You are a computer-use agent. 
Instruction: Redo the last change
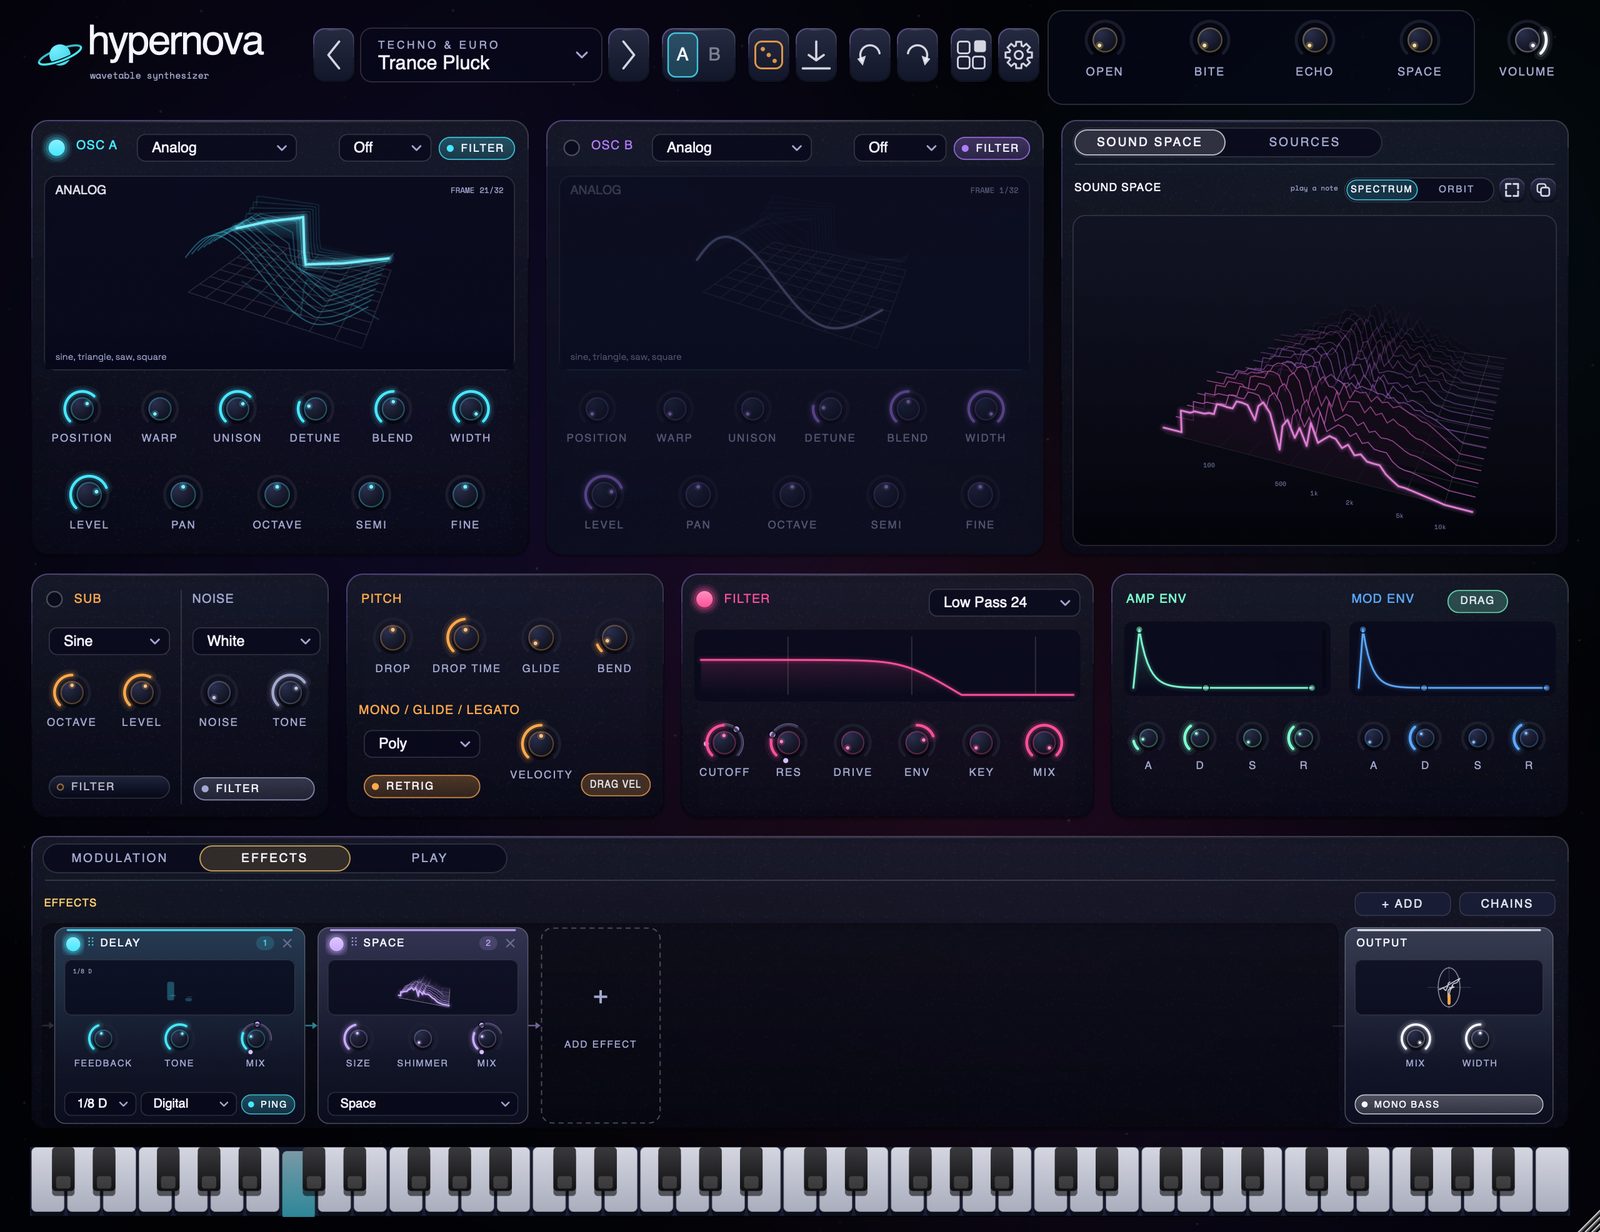(918, 54)
